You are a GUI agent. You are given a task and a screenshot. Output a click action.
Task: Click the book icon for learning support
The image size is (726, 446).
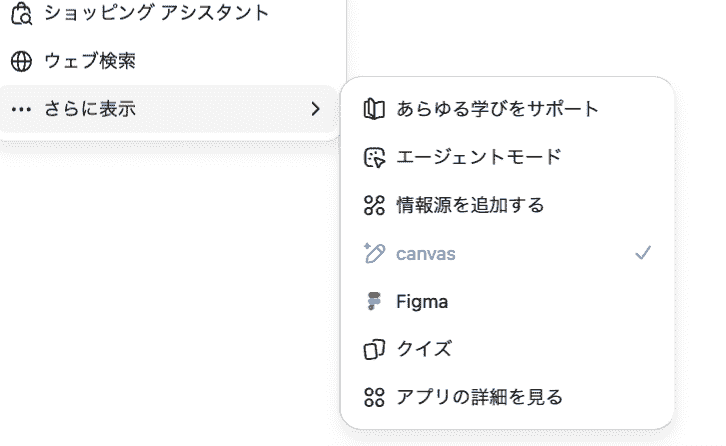(x=374, y=109)
